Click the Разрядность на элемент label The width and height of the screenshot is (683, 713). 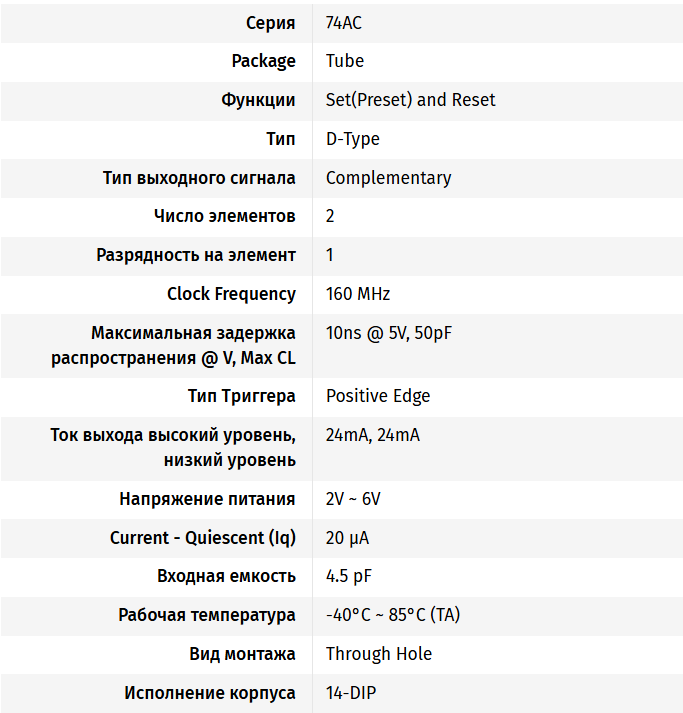coord(196,255)
